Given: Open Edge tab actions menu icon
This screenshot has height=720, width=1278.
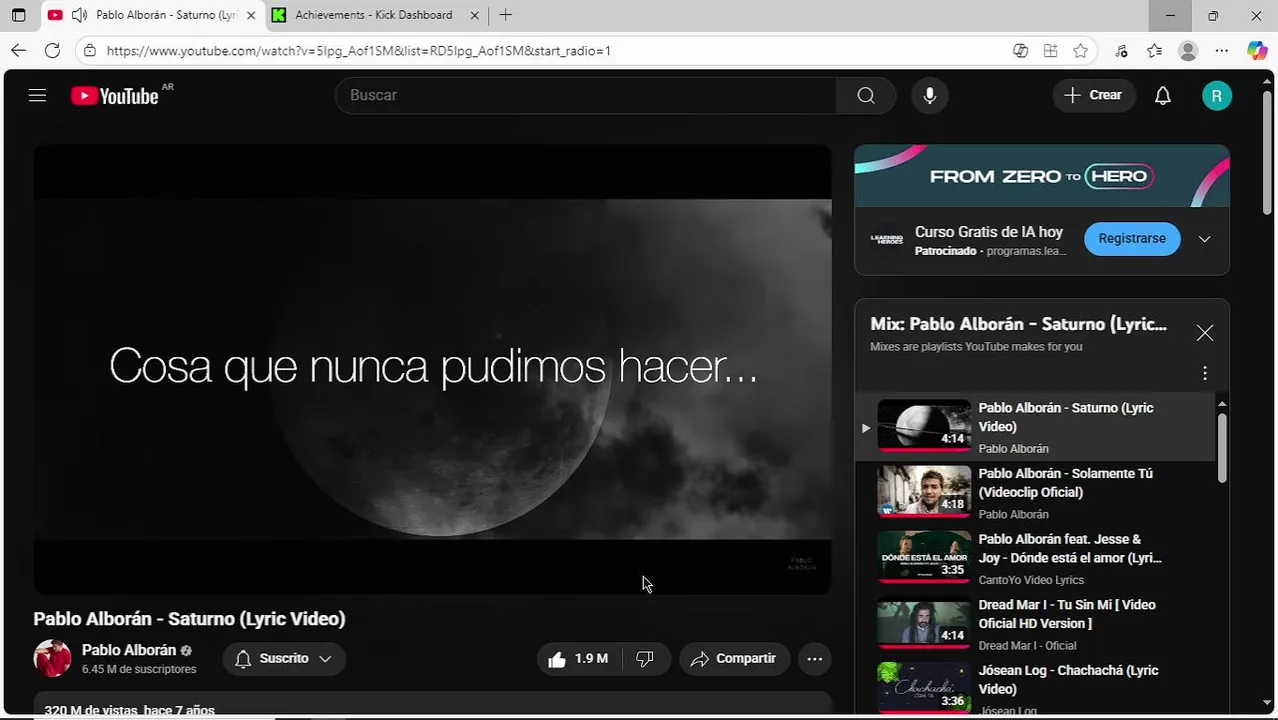Looking at the screenshot, I should [18, 15].
